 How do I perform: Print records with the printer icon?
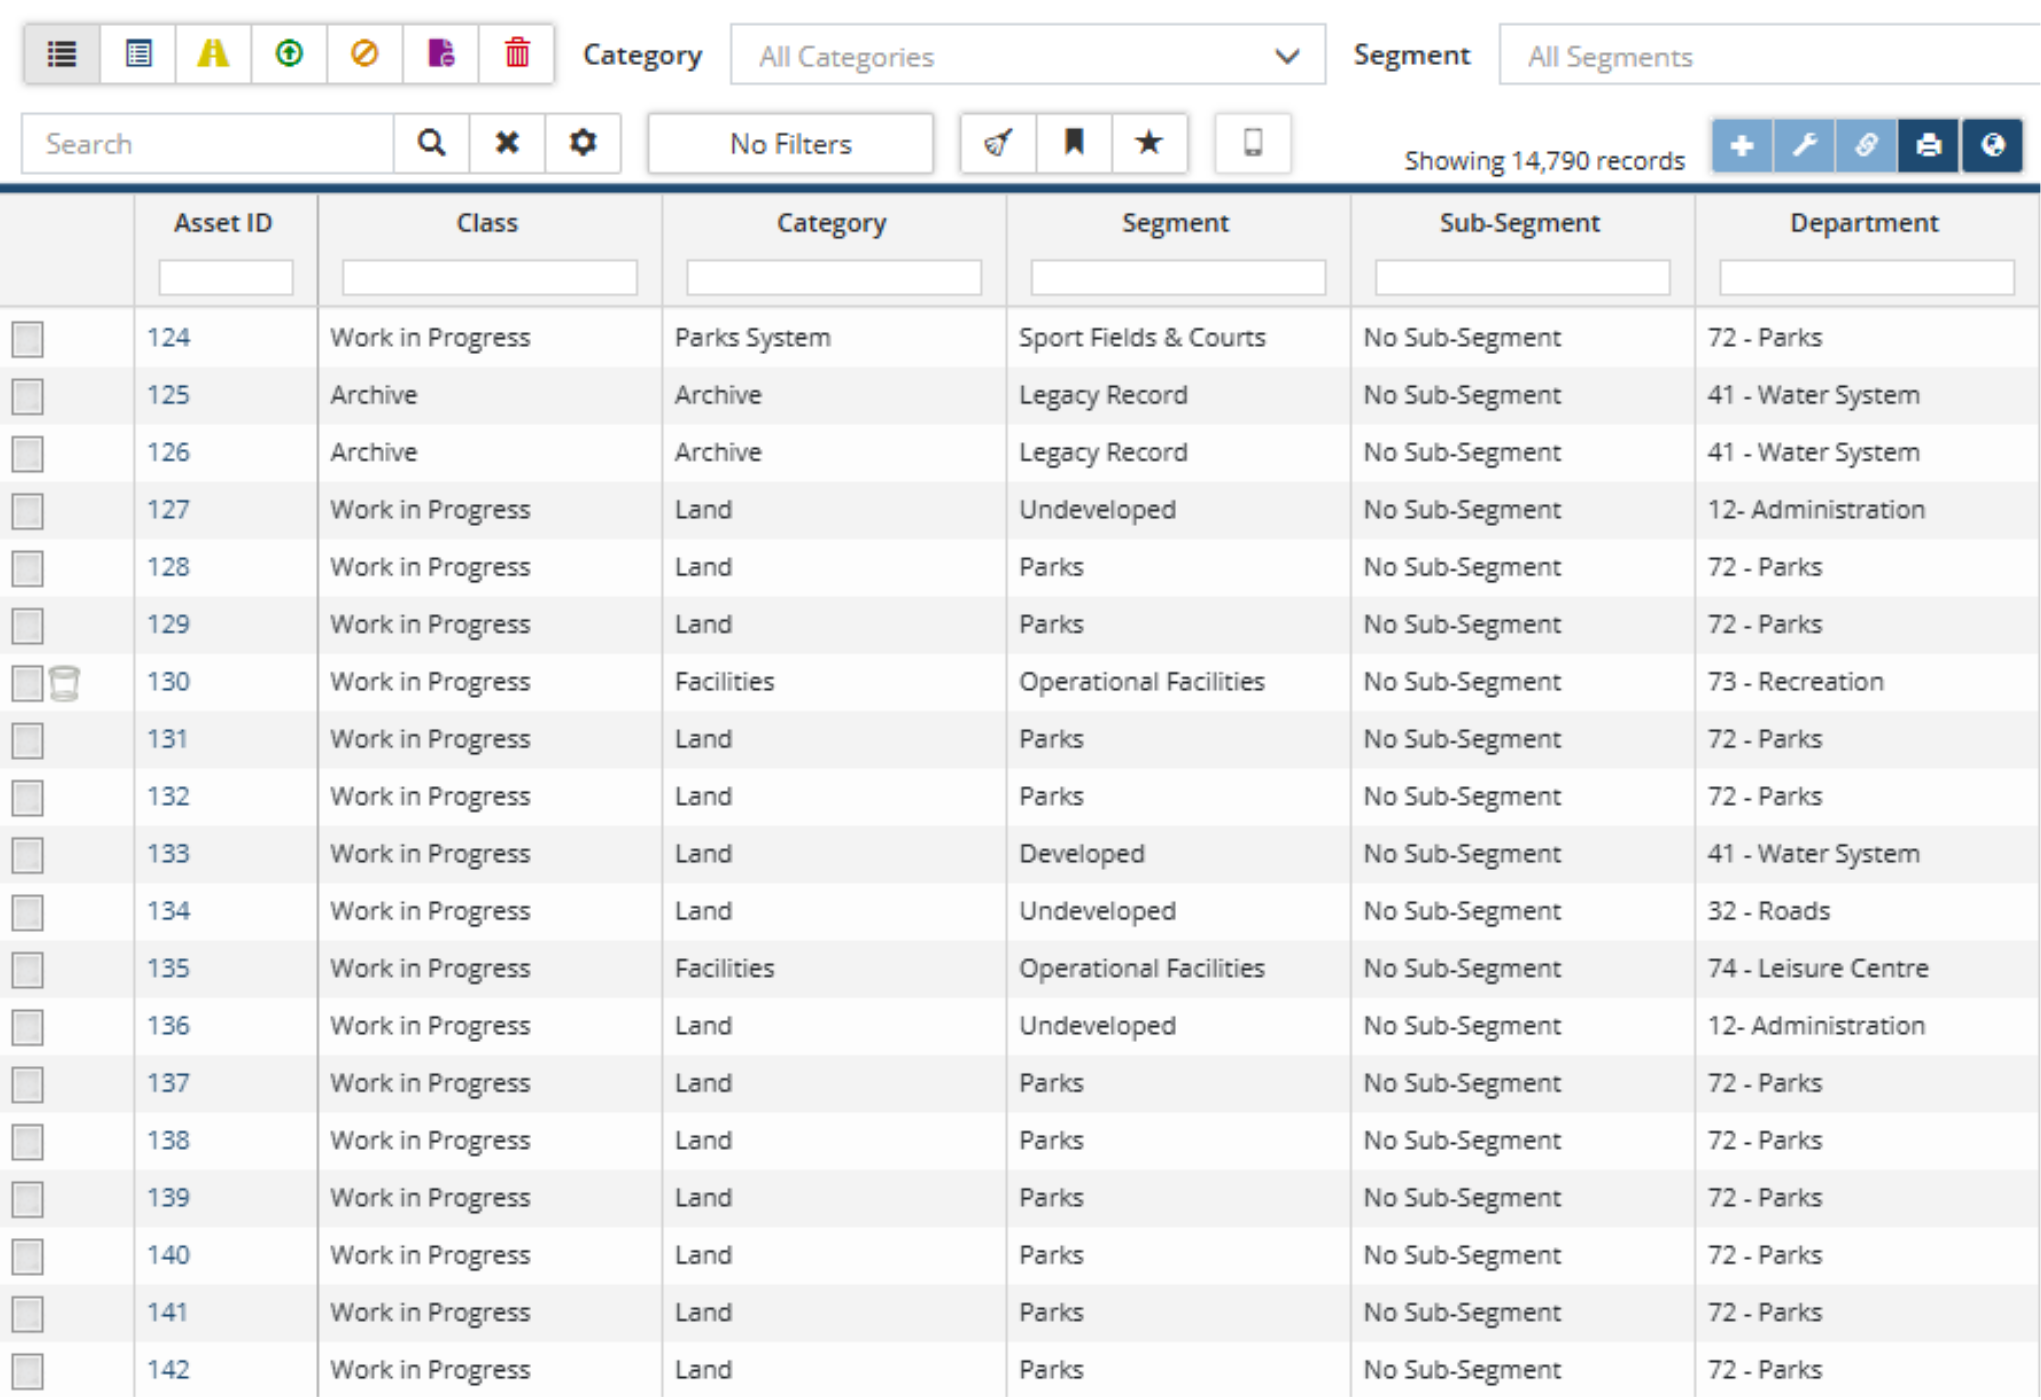tap(1929, 146)
